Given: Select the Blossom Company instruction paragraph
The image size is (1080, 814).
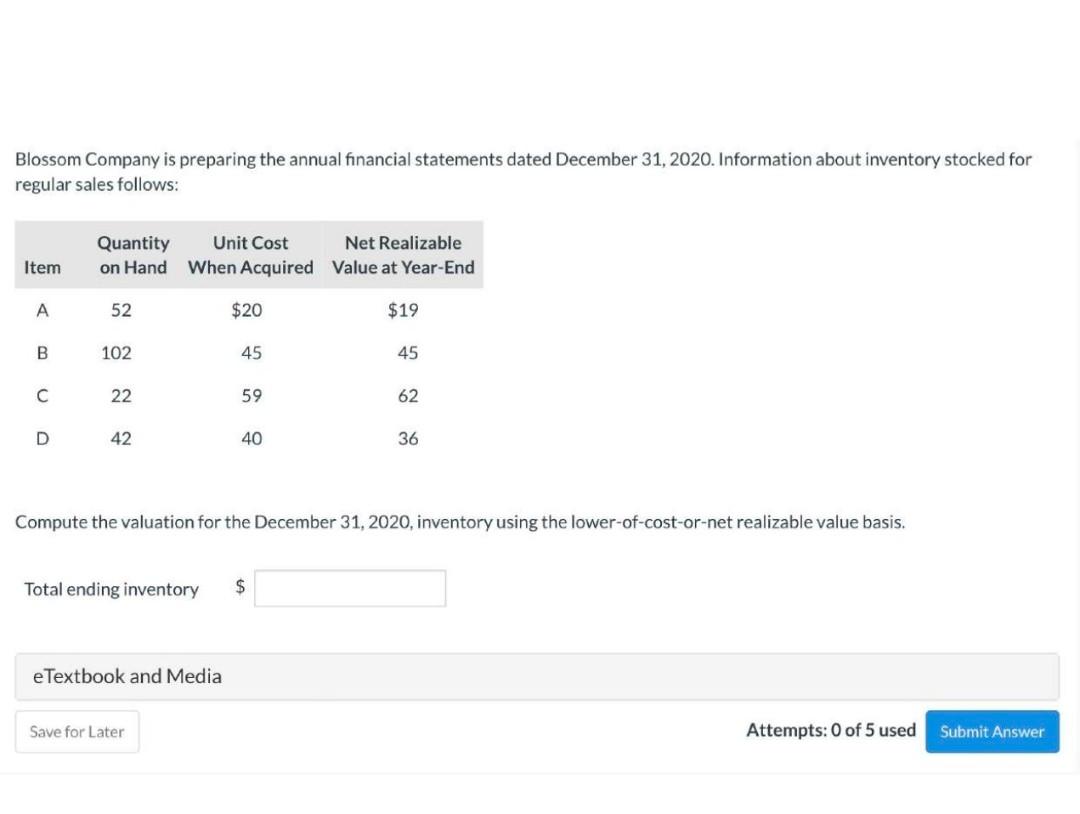Looking at the screenshot, I should (524, 171).
